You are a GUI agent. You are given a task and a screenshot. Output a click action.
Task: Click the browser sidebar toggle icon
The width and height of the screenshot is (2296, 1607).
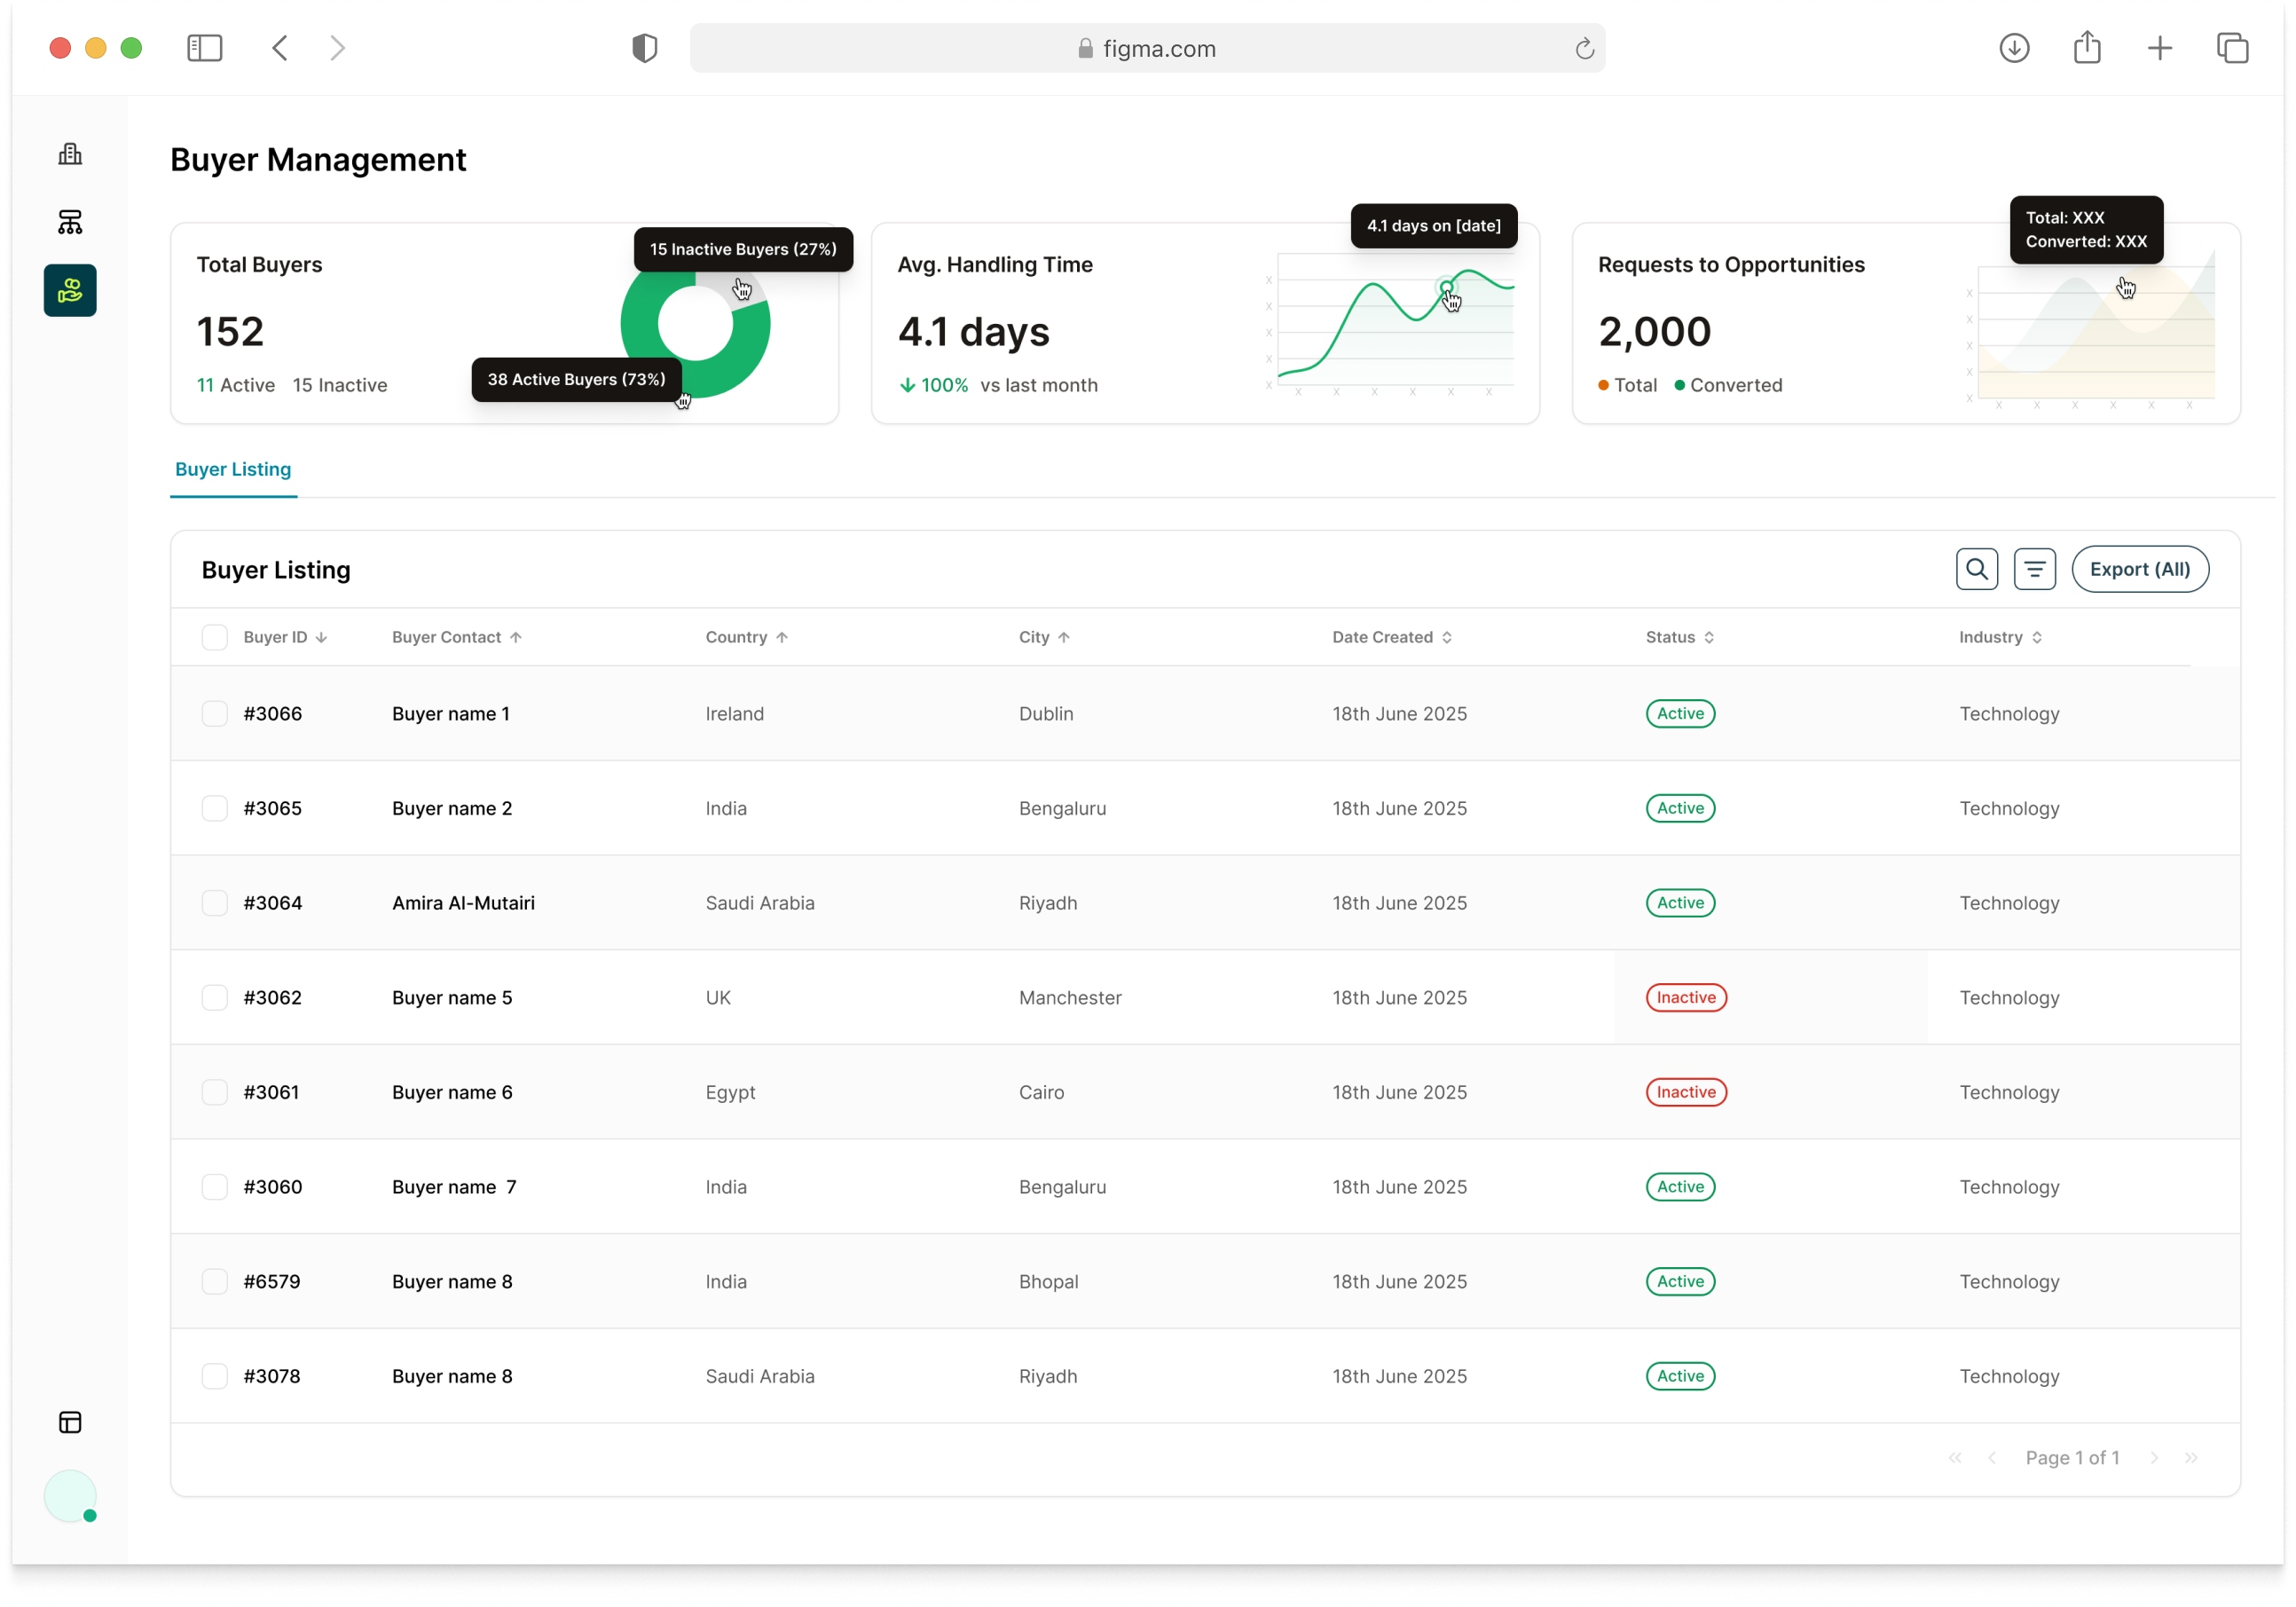point(205,48)
